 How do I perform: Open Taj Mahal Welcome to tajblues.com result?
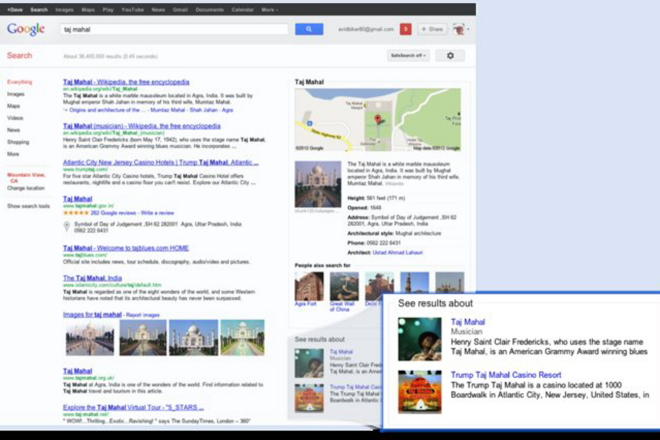[126, 248]
